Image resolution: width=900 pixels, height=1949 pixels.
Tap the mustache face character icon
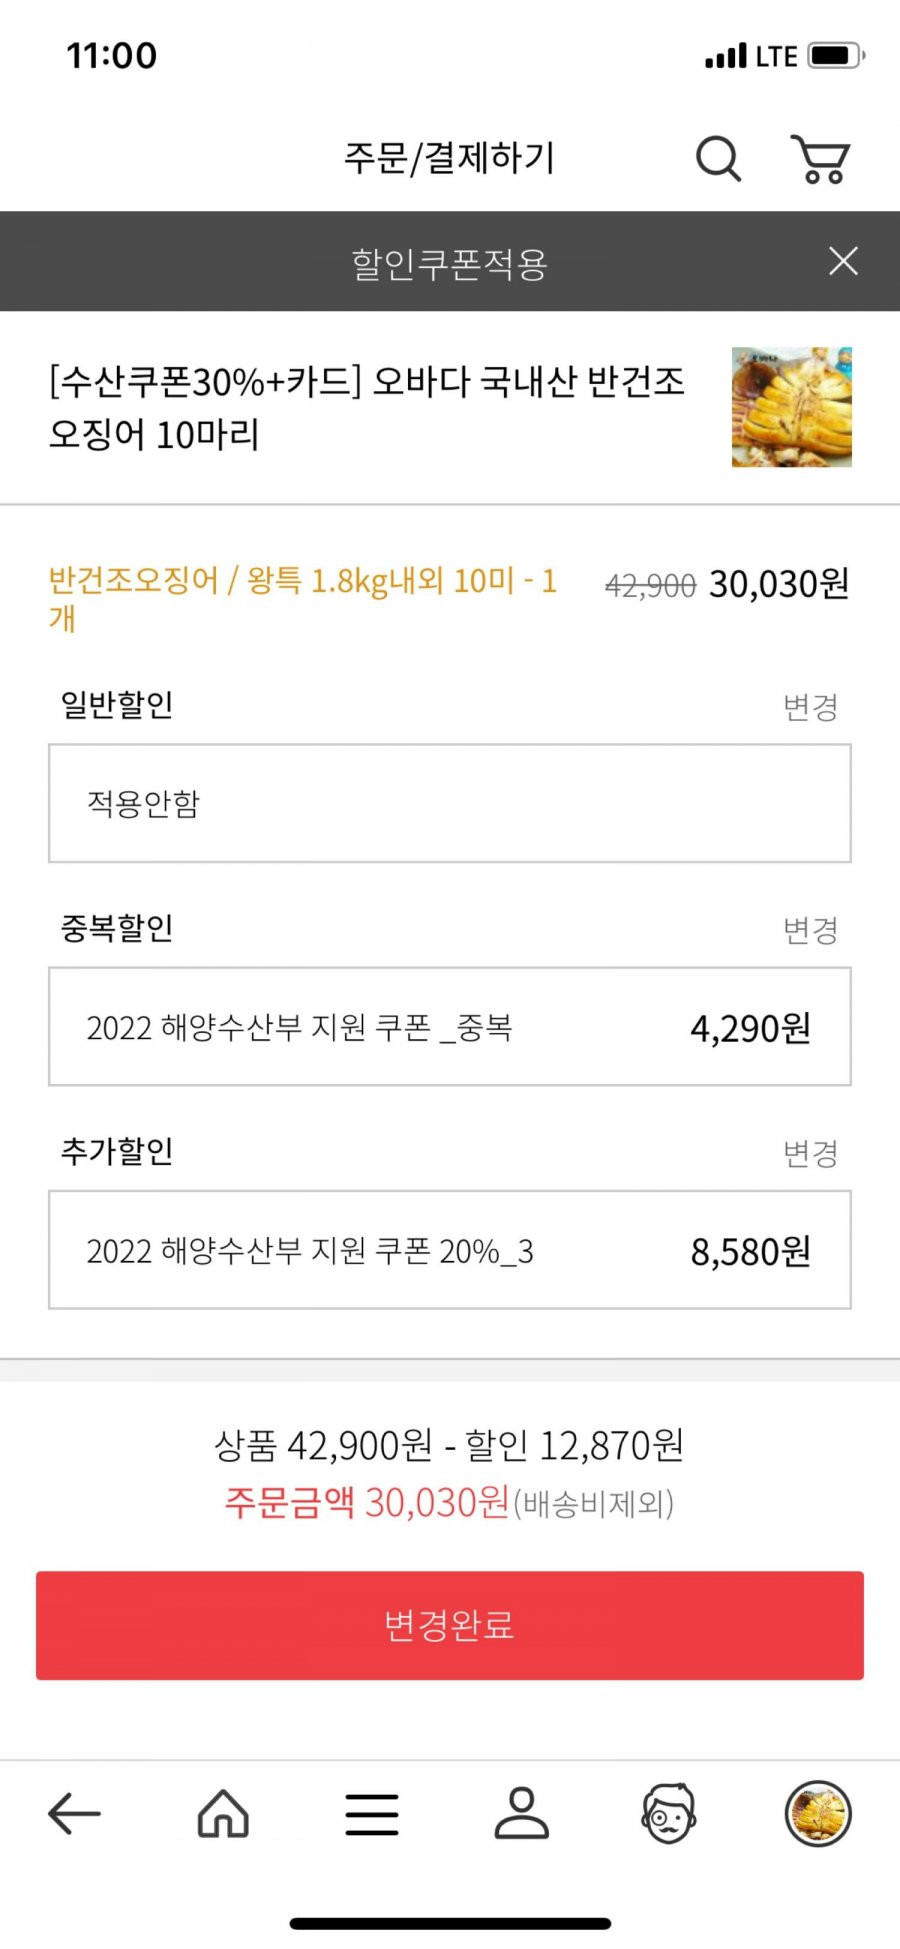(668, 1813)
